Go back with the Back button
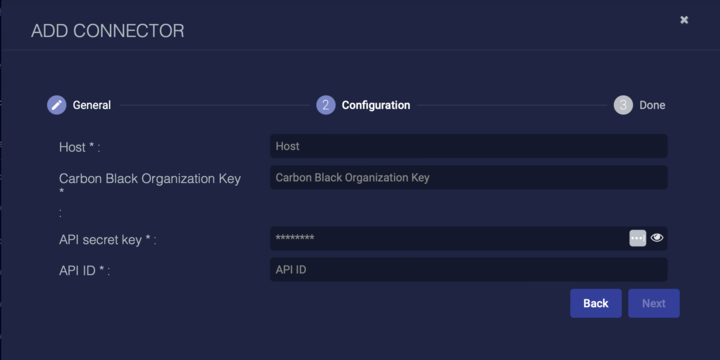720x360 pixels. (596, 303)
